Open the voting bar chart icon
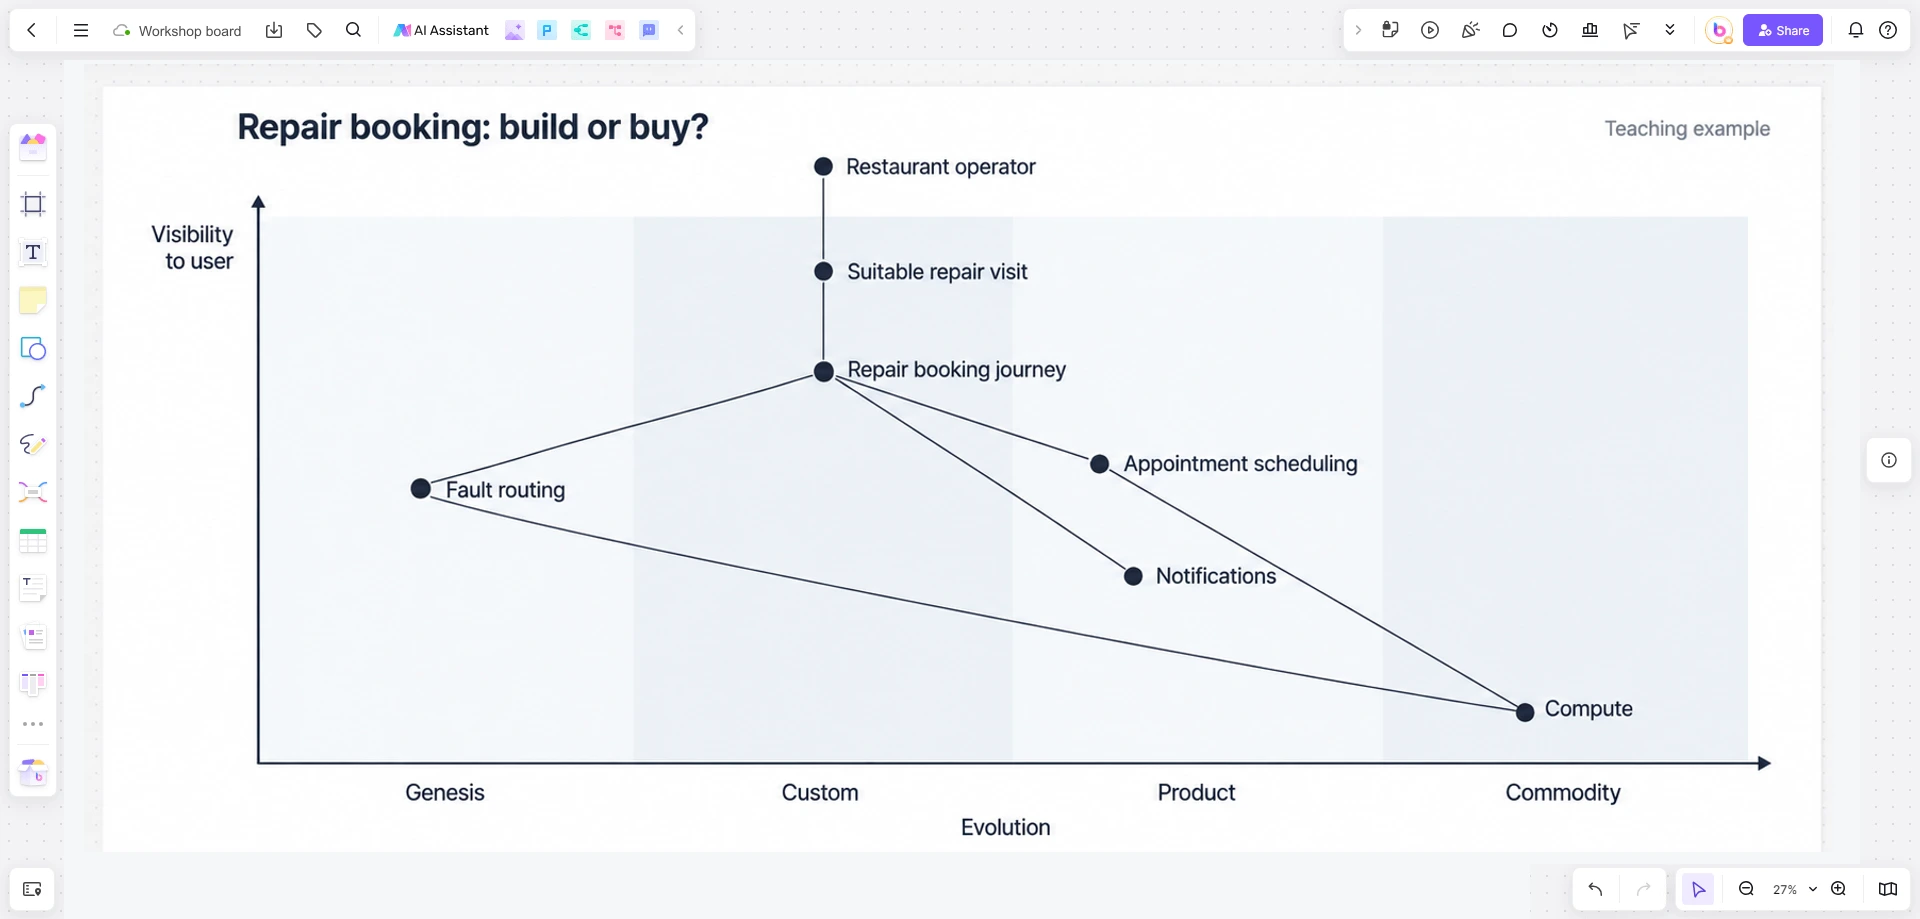Image resolution: width=1920 pixels, height=919 pixels. 1590,30
